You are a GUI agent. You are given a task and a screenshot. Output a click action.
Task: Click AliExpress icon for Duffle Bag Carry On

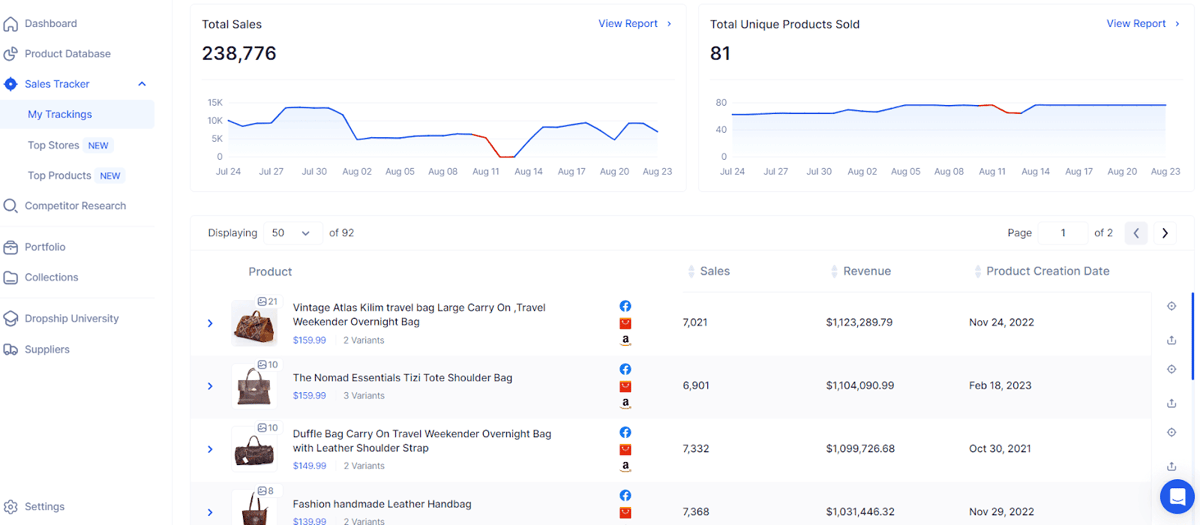[x=625, y=449]
